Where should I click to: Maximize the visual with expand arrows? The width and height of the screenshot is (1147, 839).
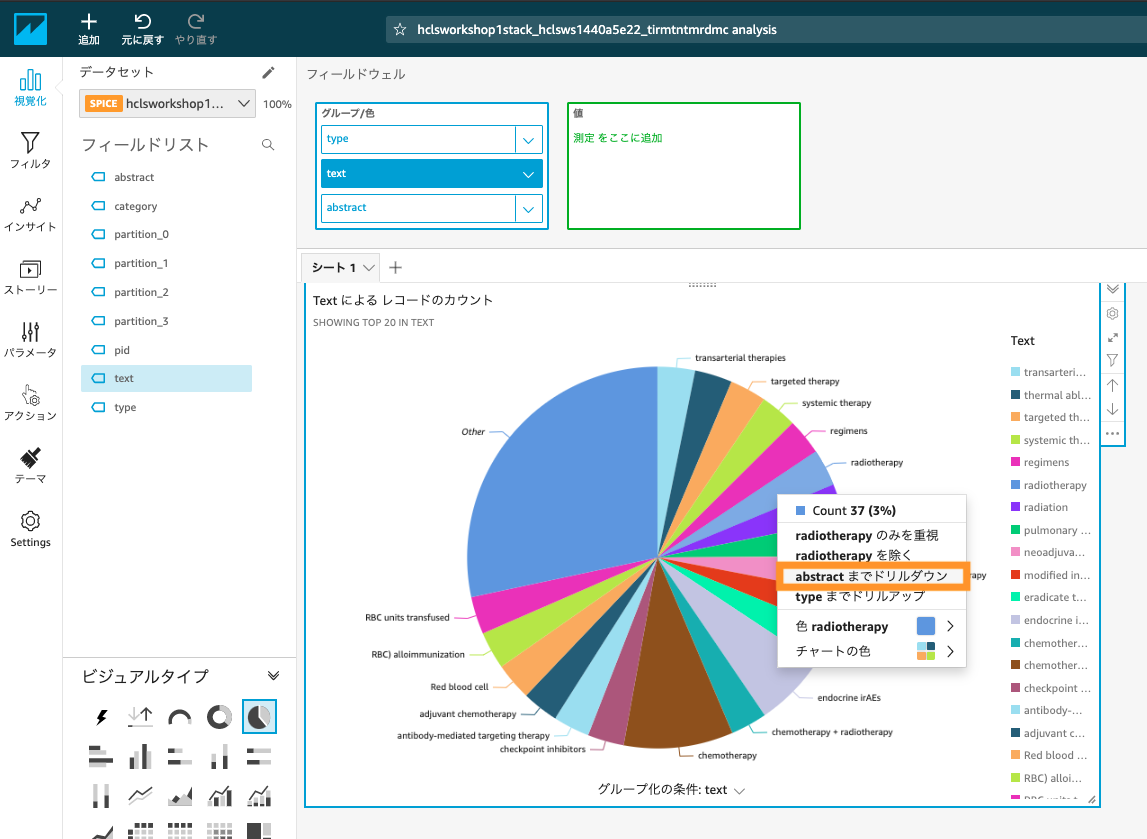(x=1113, y=337)
